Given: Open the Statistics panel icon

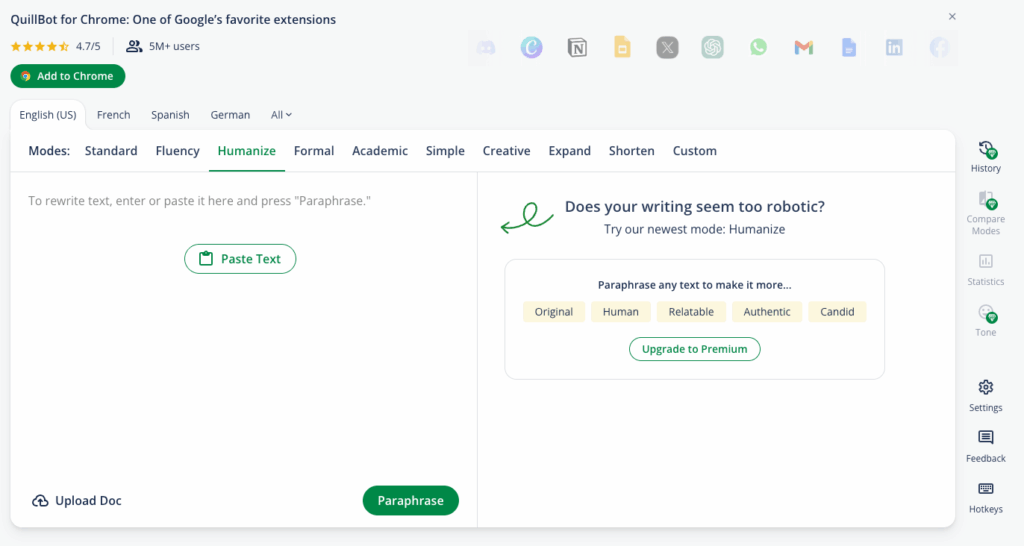Looking at the screenshot, I should (985, 261).
